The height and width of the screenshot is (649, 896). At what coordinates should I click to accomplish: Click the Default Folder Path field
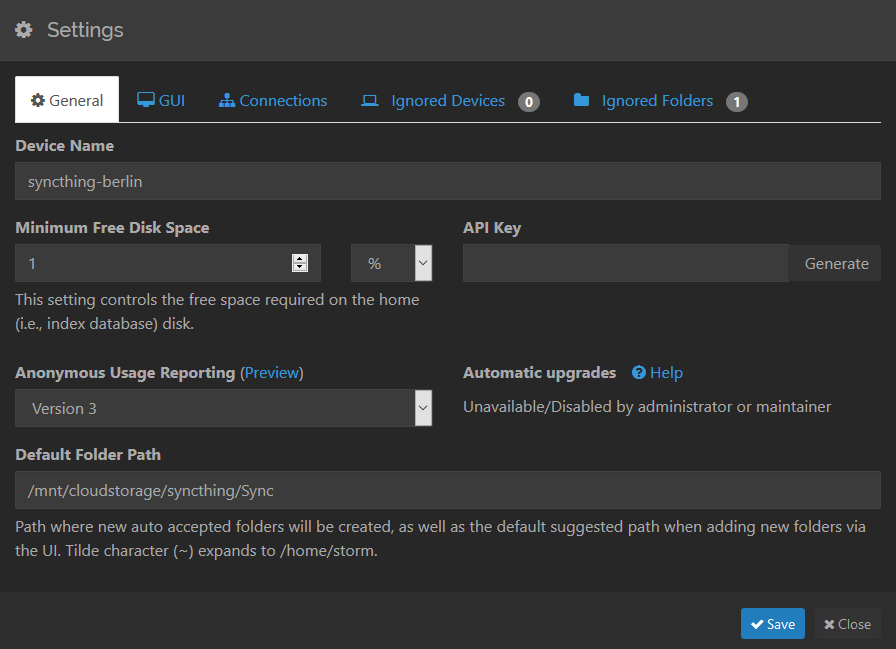[448, 490]
